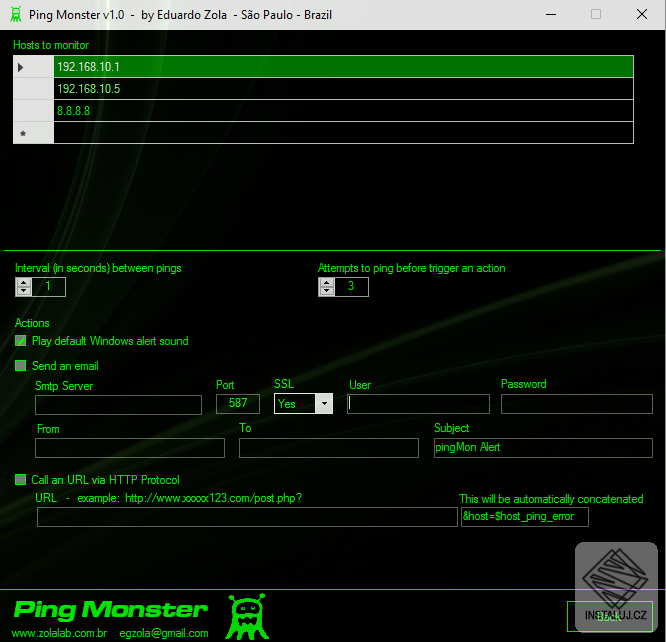Click the To email field
Image resolution: width=666 pixels, height=642 pixels.
point(329,448)
